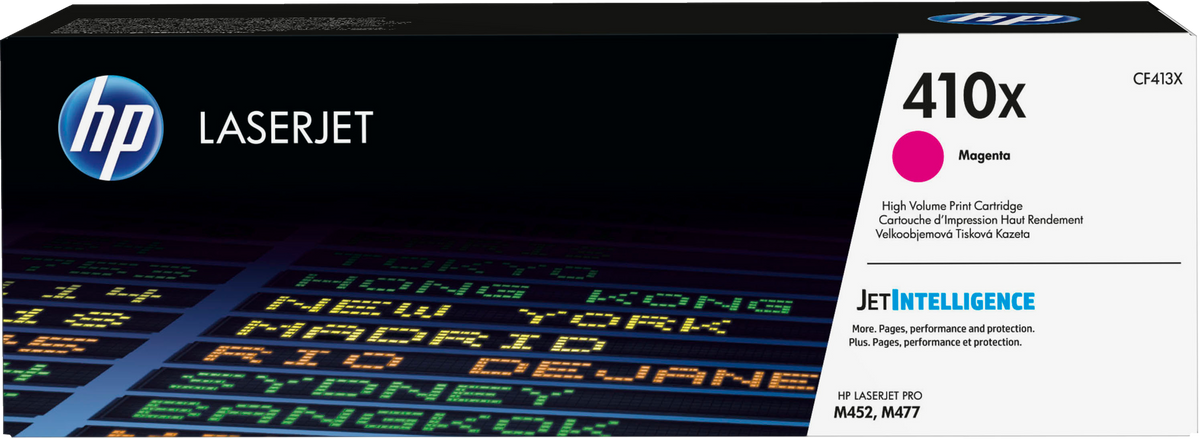1200x439 pixels.
Task: Click the "LASERJET" text
Action: (x=286, y=127)
